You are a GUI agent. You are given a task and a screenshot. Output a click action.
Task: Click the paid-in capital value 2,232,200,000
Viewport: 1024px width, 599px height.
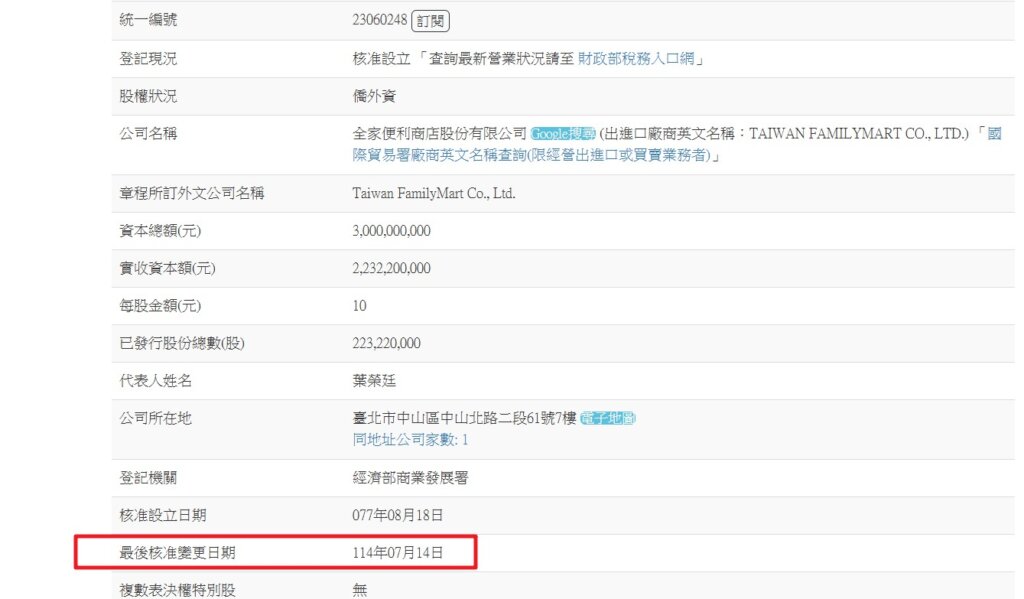coord(391,269)
